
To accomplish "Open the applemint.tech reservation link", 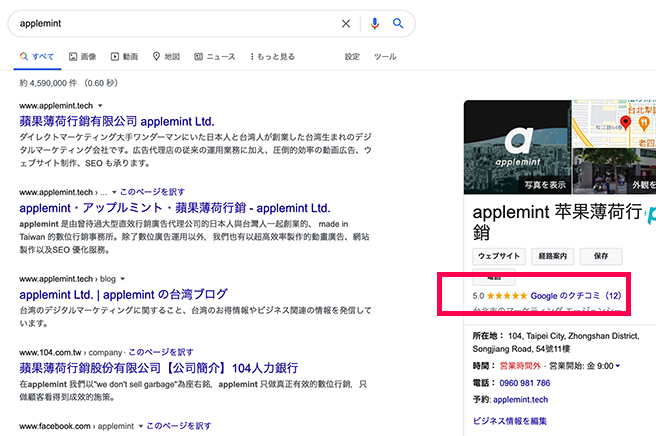I will (520, 400).
